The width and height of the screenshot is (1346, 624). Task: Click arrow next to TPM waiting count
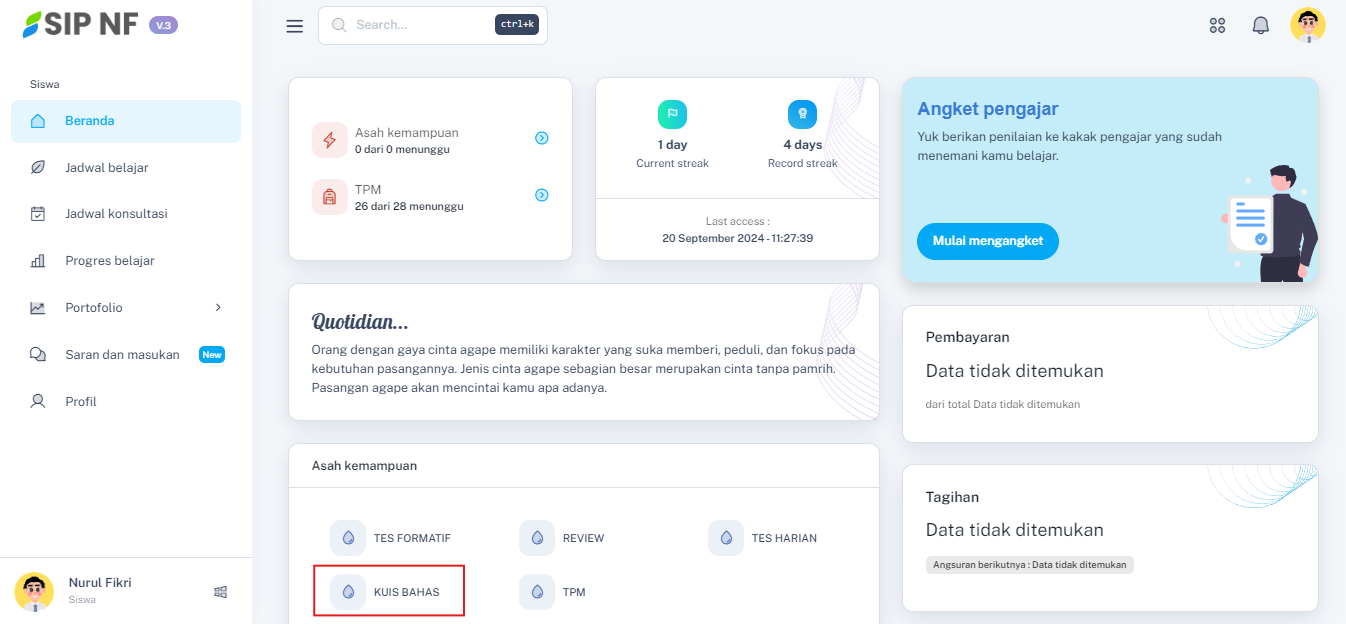pyautogui.click(x=541, y=196)
